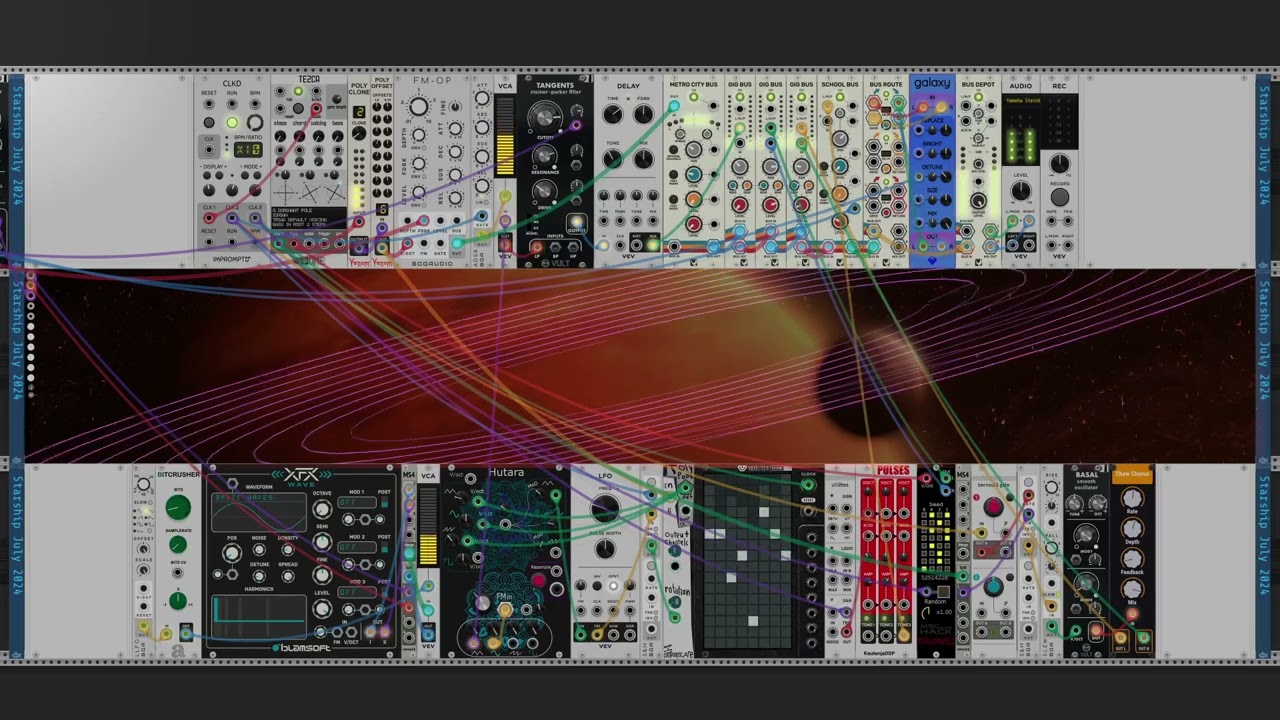Toggle the ON button of School Bus
This screenshot has width=1280, height=720.
[x=840, y=97]
